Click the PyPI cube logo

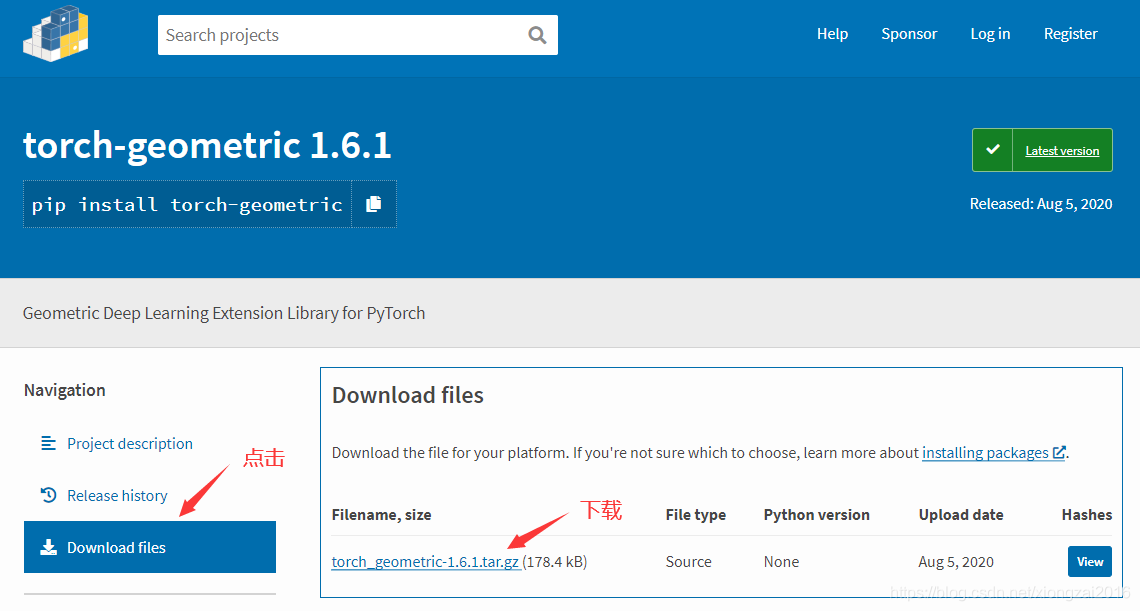point(55,33)
